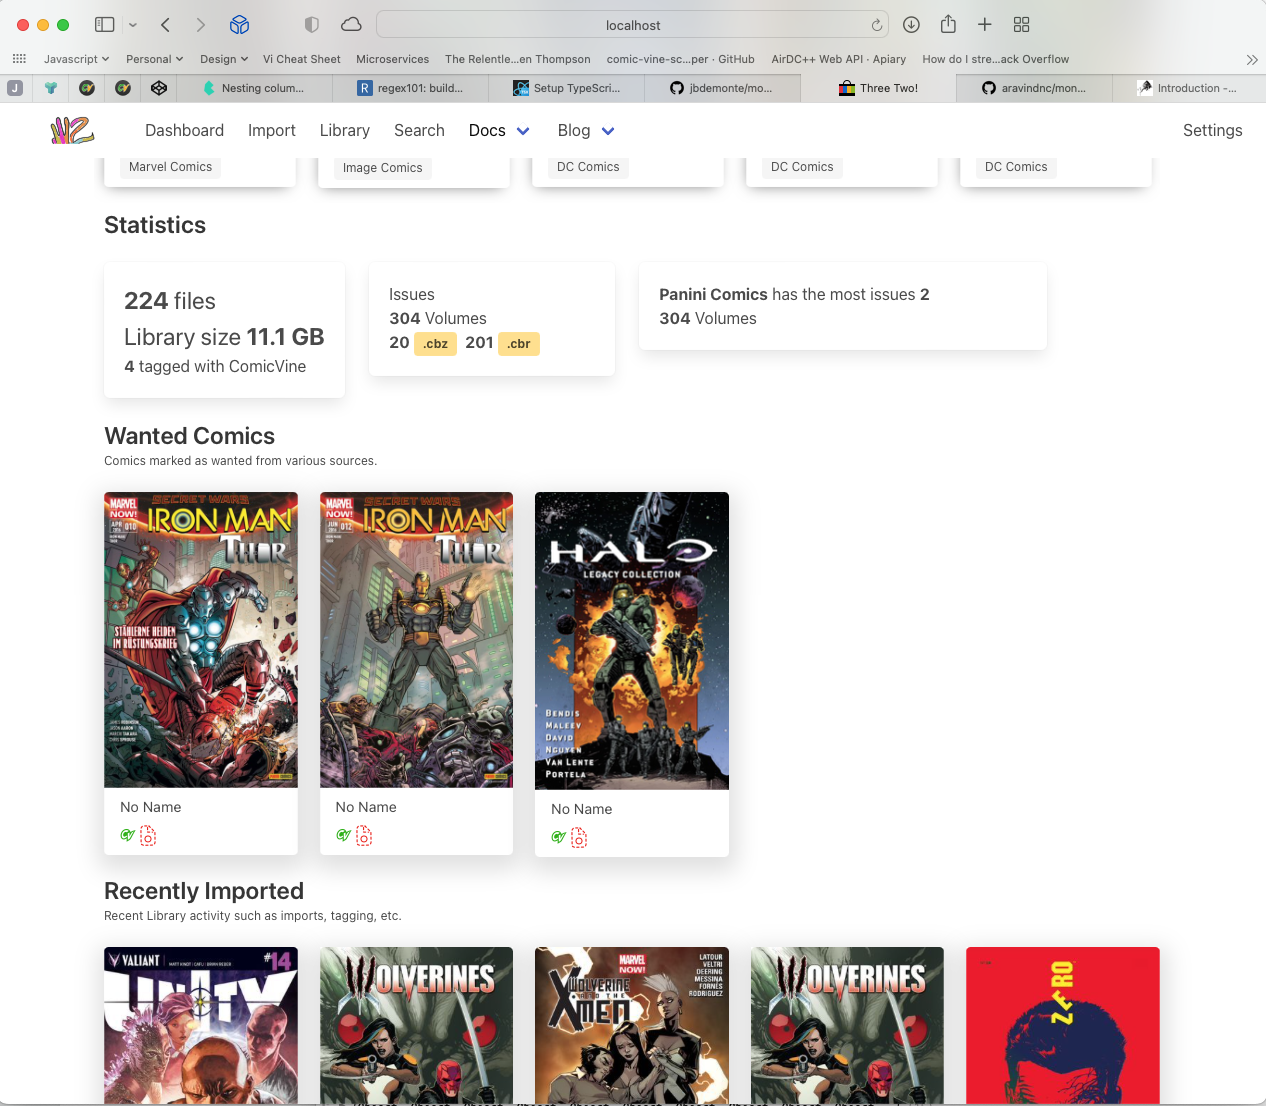This screenshot has height=1106, width=1266.
Task: Select the regex101 browser tab
Action: point(411,88)
